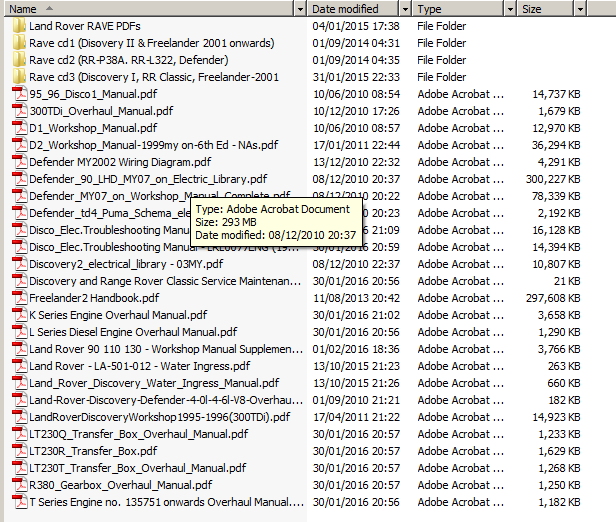
Task: Select PDF icon of K Series Engine Overhaul Manual
Action: pos(19,315)
